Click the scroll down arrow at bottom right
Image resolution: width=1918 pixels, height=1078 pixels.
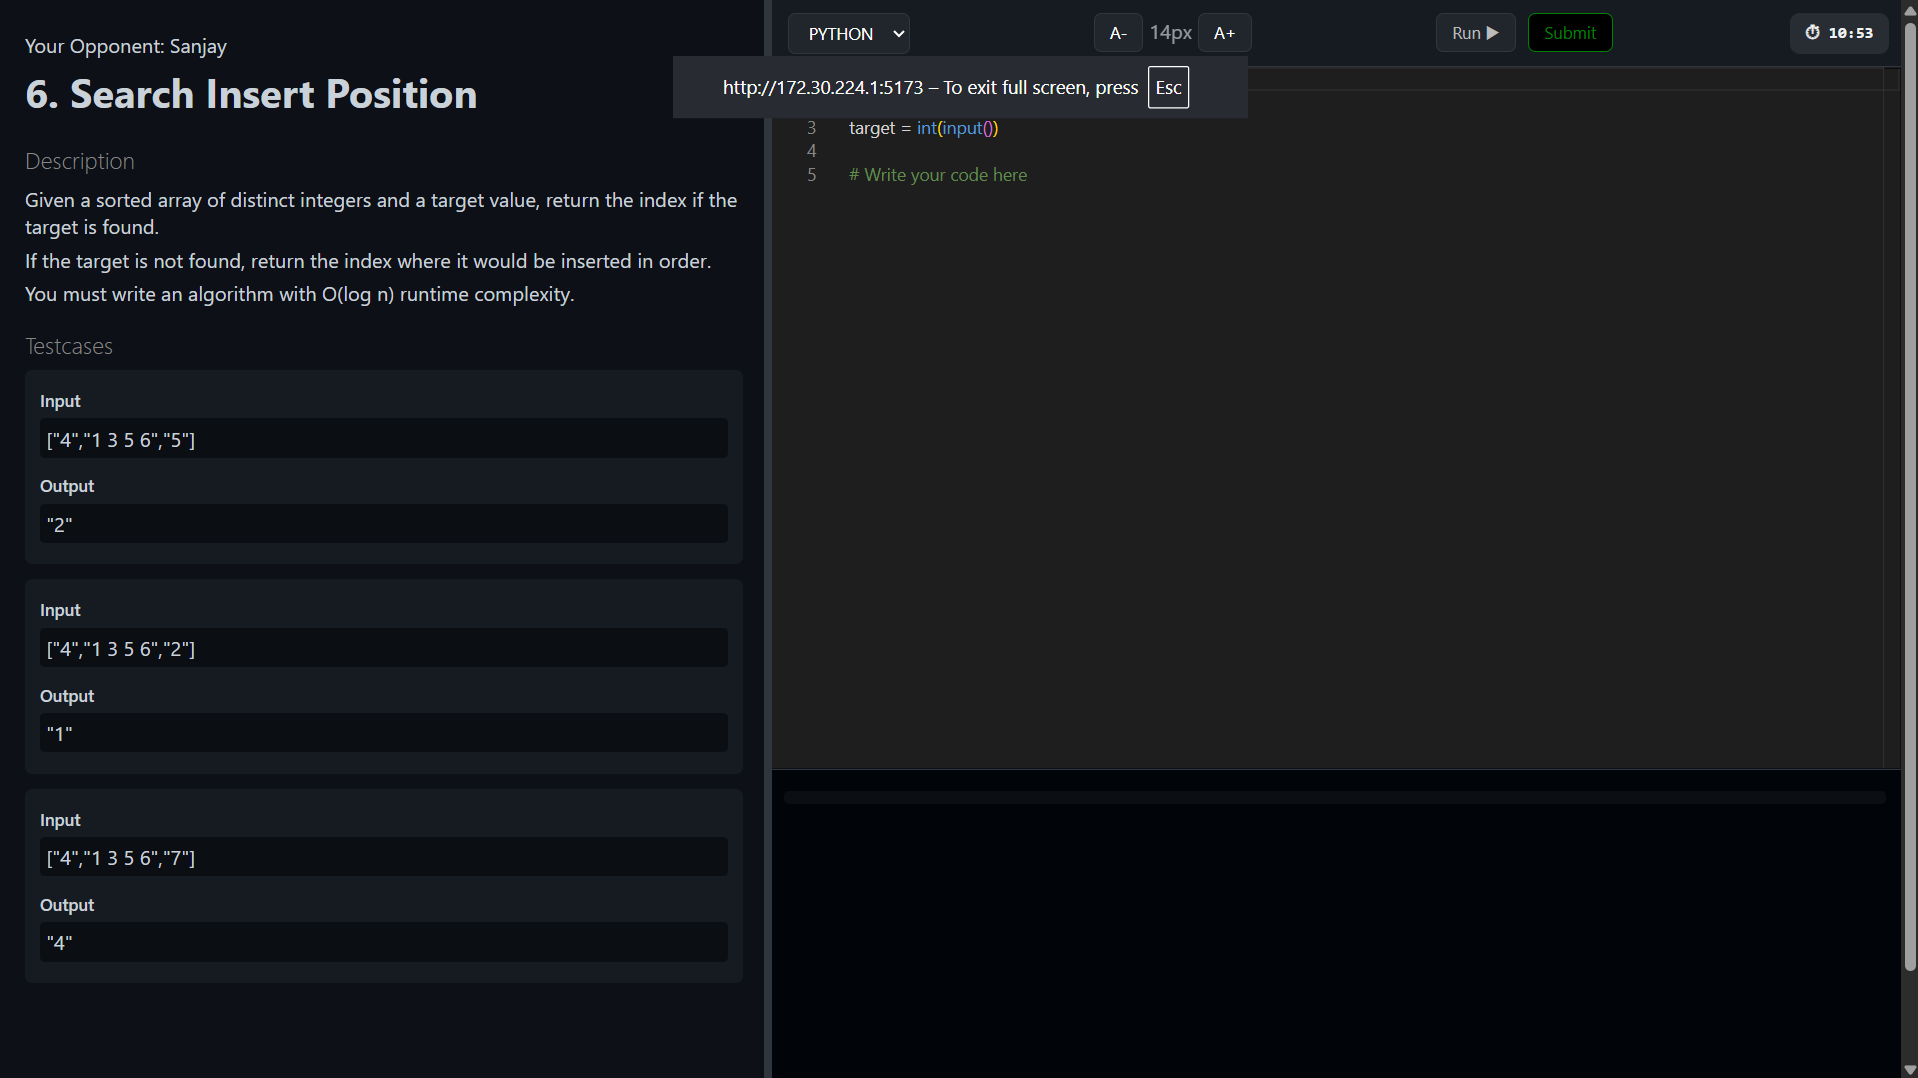point(1910,1070)
